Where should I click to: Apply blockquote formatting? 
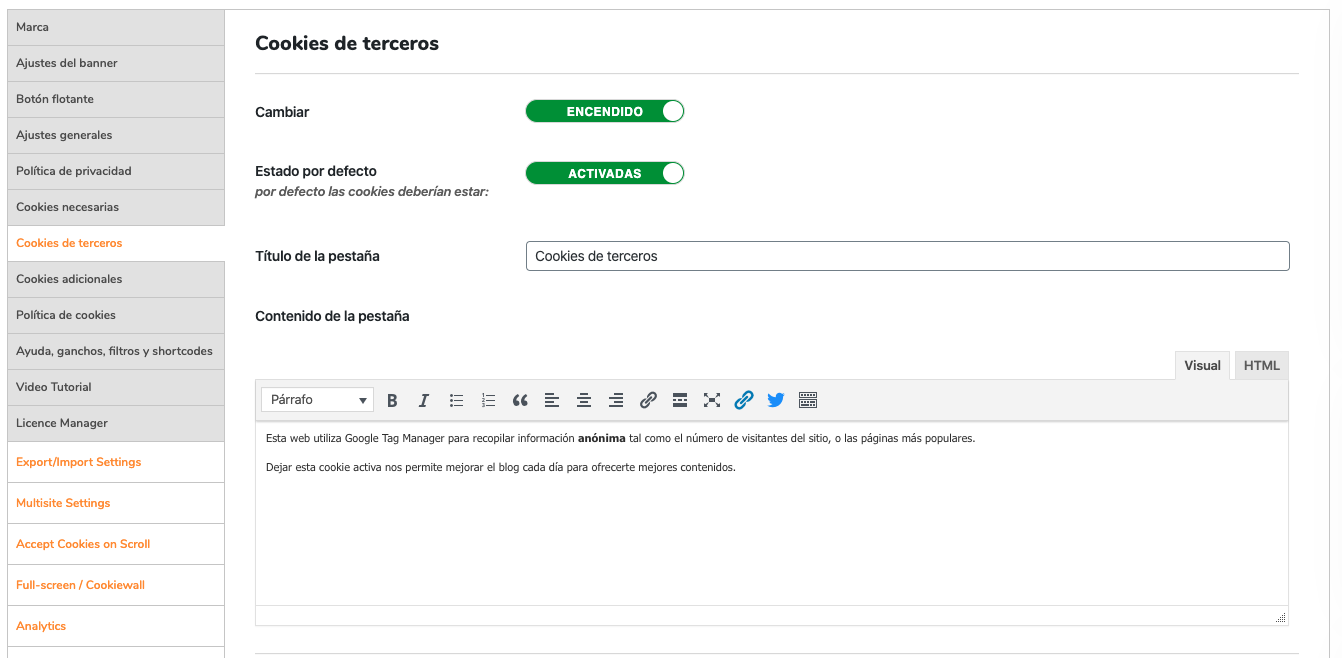520,400
